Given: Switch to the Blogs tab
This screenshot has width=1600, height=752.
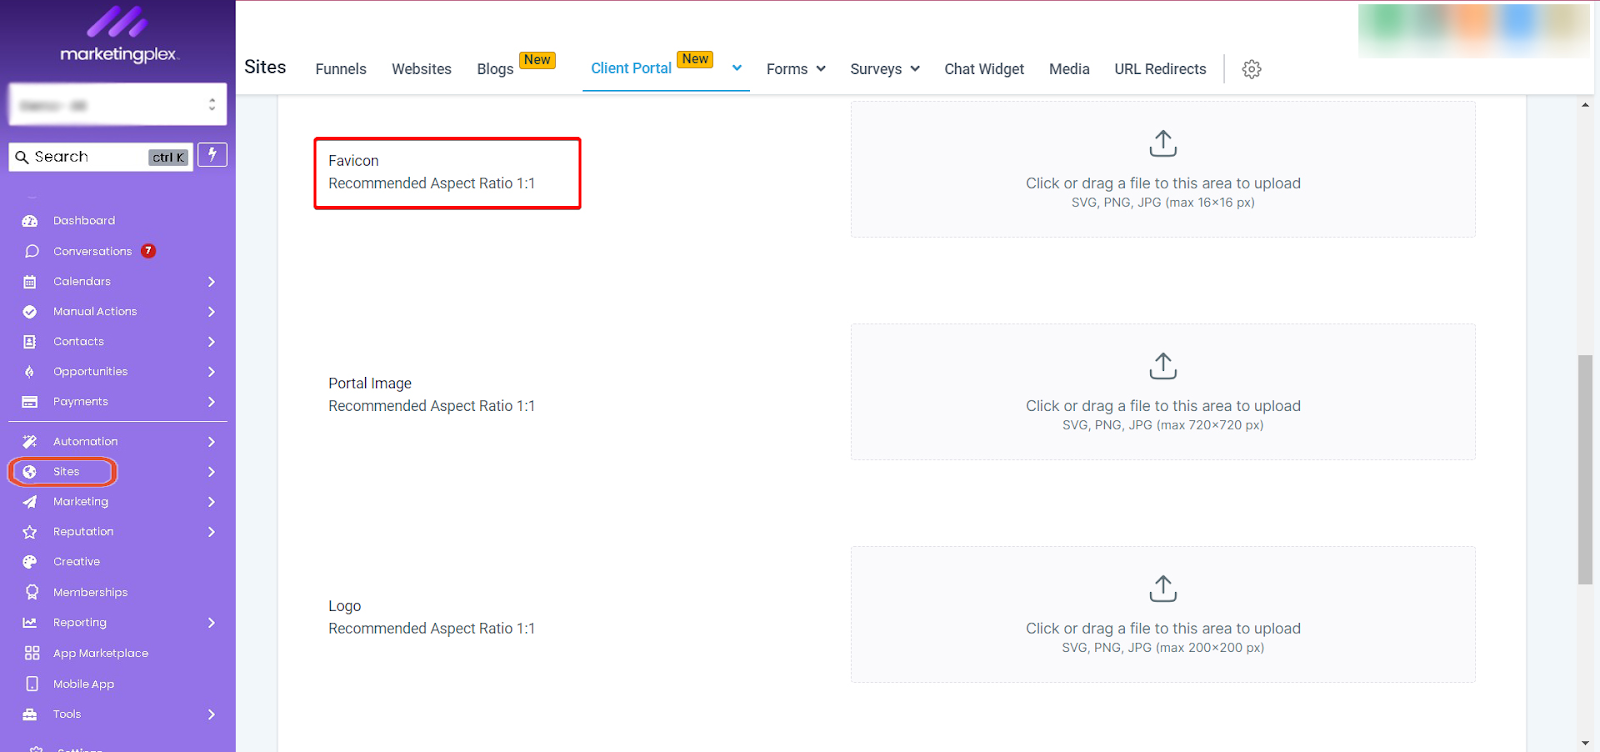Looking at the screenshot, I should [x=495, y=69].
